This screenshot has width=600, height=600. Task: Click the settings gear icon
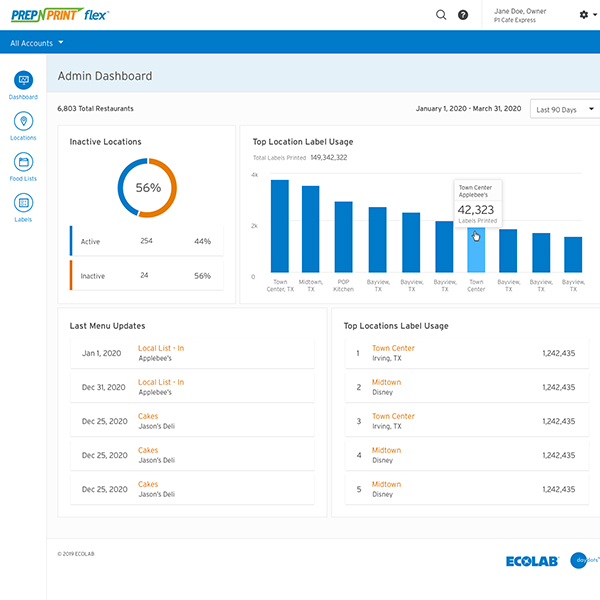tap(584, 15)
